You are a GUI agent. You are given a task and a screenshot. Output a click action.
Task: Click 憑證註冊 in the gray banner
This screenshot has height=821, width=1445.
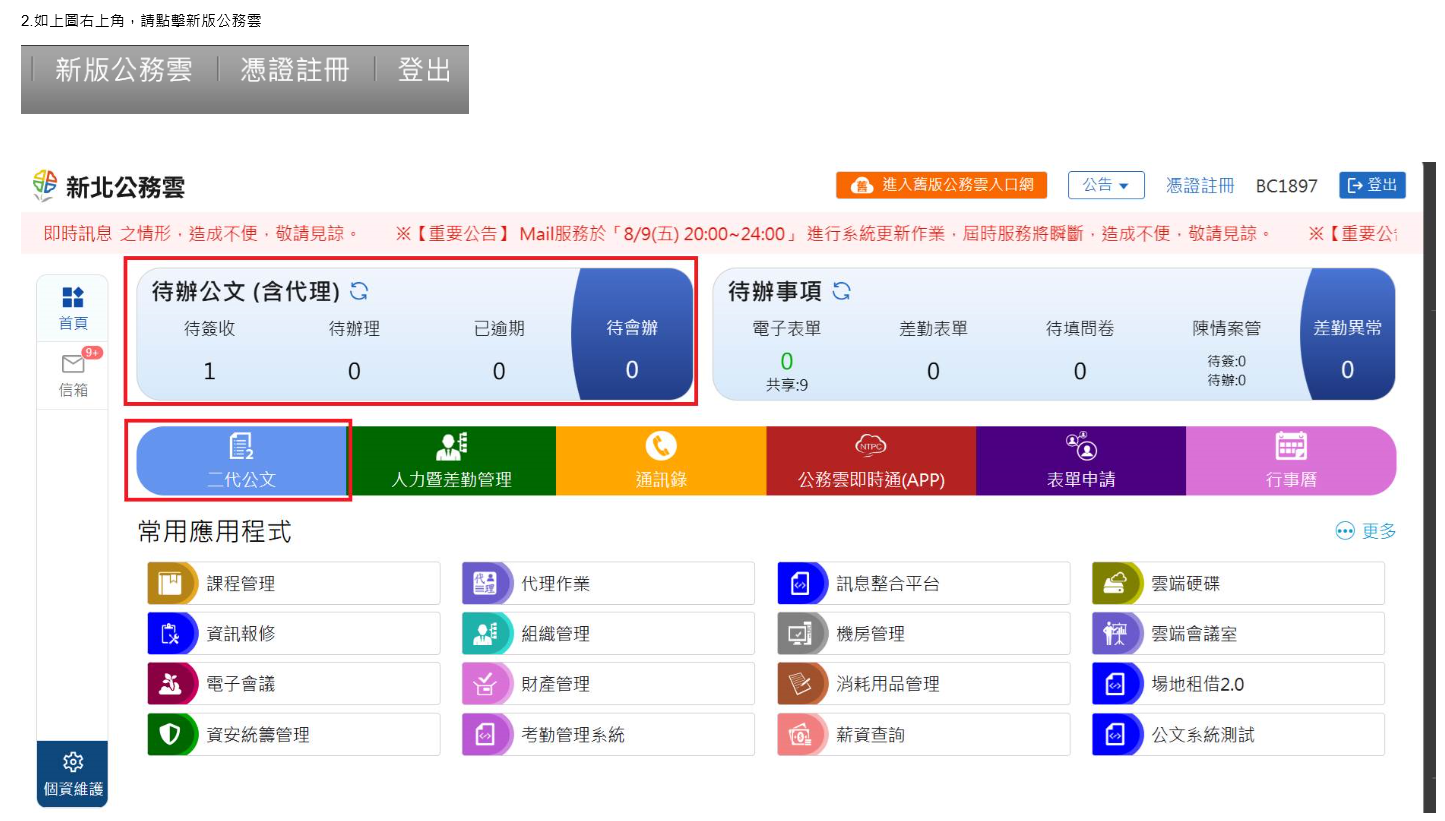click(295, 70)
